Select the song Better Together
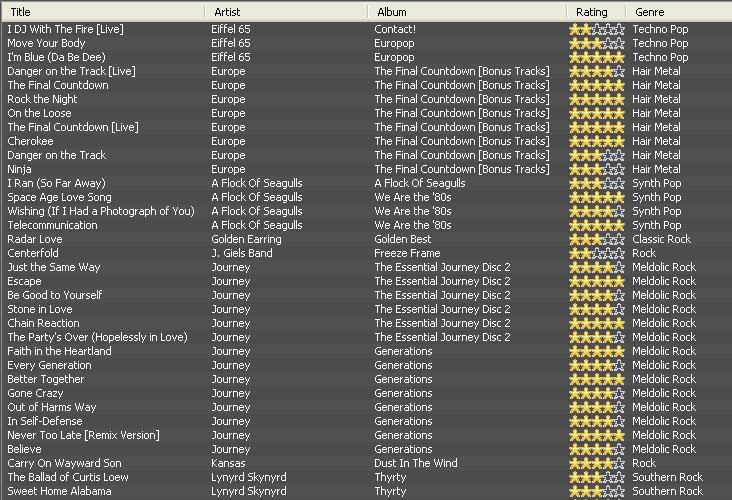Viewport: 732px width, 500px height. [46, 380]
